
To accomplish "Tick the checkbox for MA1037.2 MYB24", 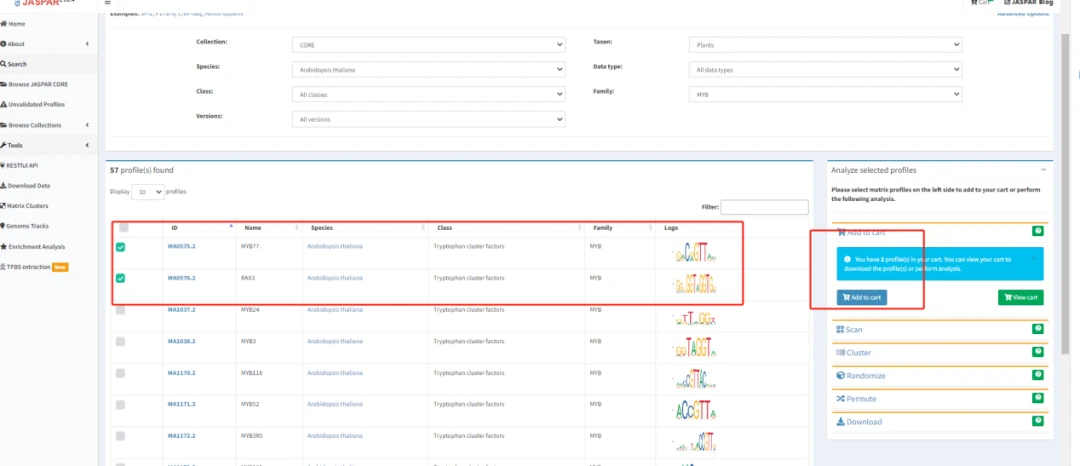I will tap(121, 310).
